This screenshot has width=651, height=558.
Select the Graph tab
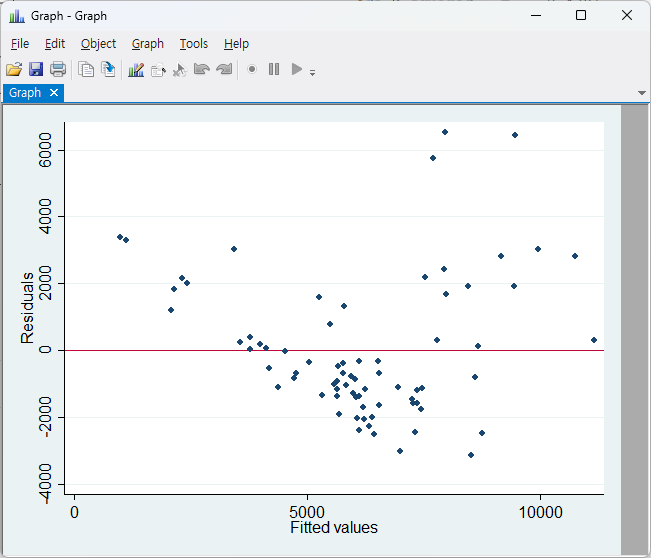(25, 93)
